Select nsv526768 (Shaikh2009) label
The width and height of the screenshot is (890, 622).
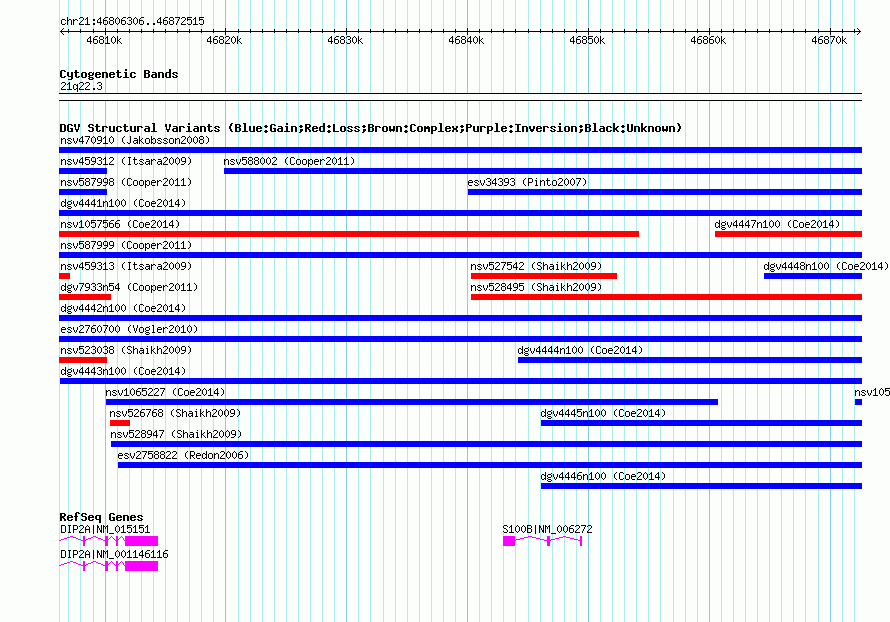point(175,413)
